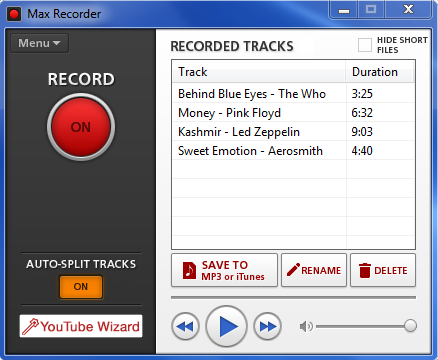
Task: Mute audio via the speaker icon
Action: click(306, 327)
